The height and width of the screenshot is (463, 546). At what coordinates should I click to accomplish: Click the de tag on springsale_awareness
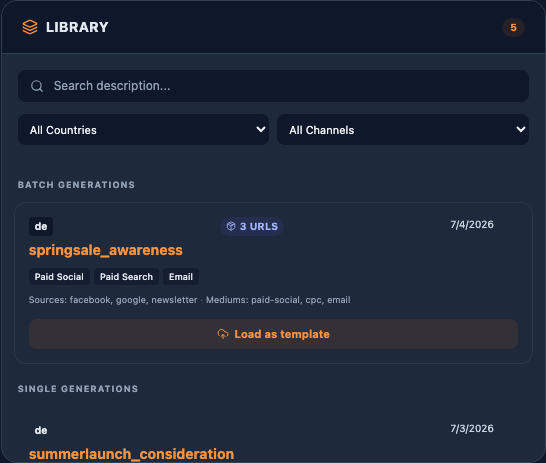41,226
